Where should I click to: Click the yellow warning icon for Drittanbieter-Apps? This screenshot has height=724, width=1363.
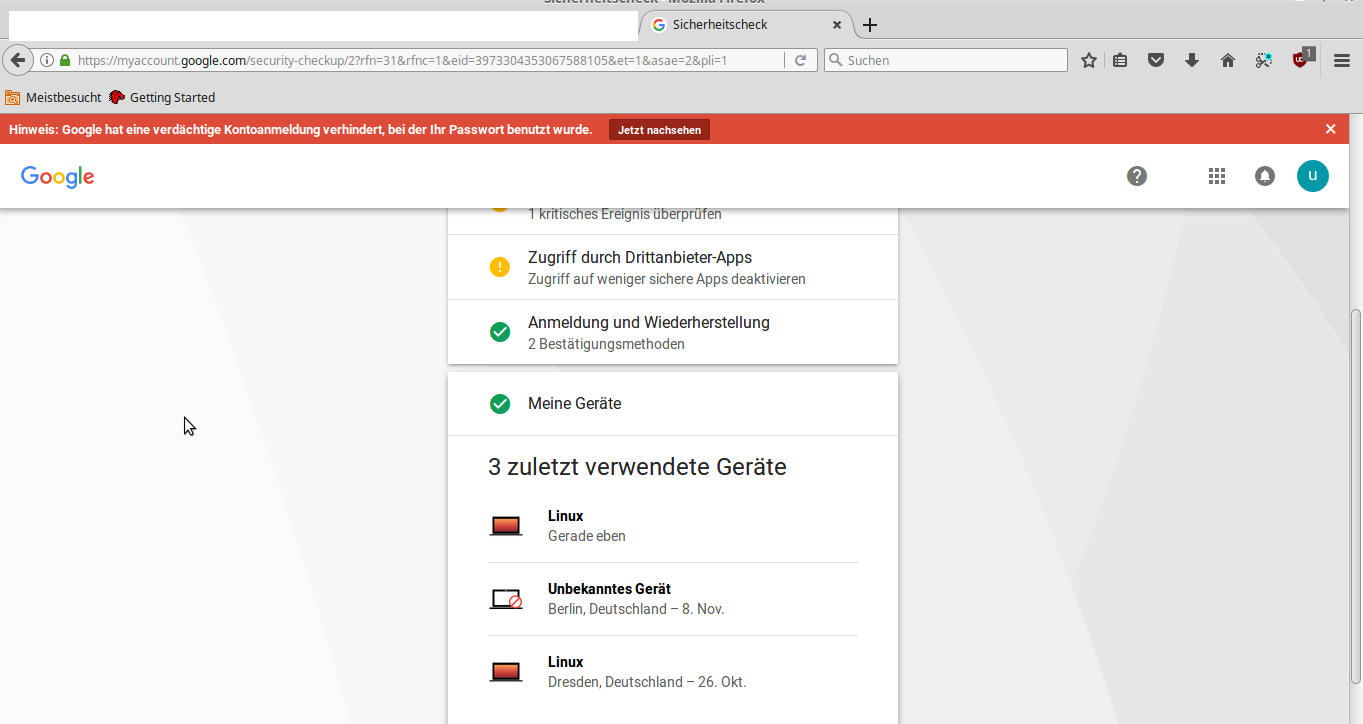pos(500,267)
